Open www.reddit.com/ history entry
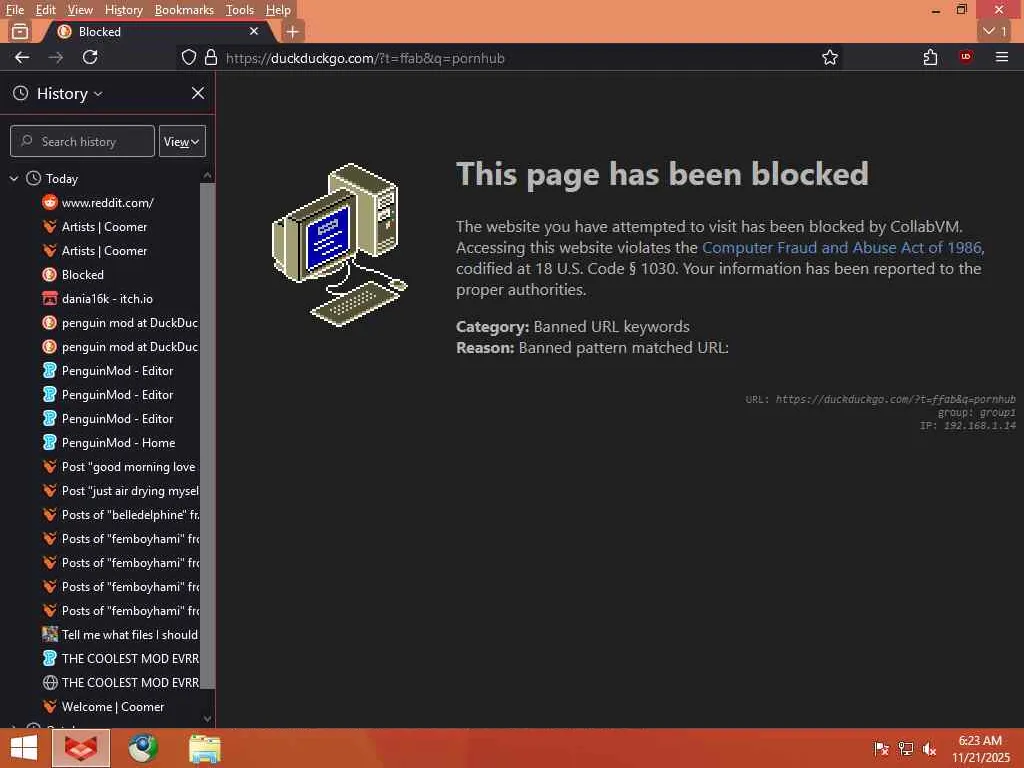The width and height of the screenshot is (1024, 768). click(108, 202)
